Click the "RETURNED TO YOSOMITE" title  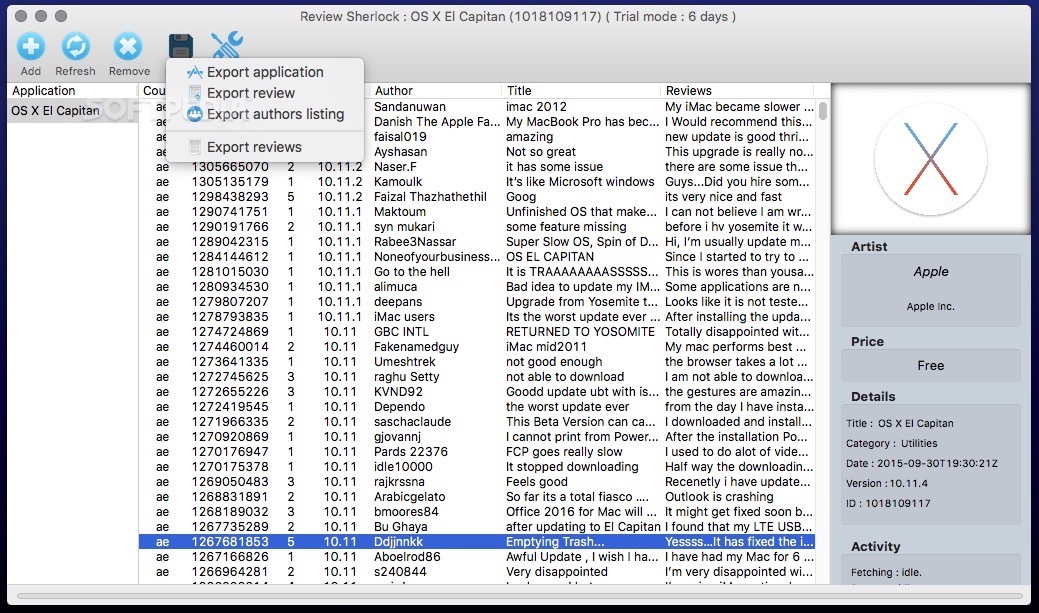[x=580, y=332]
